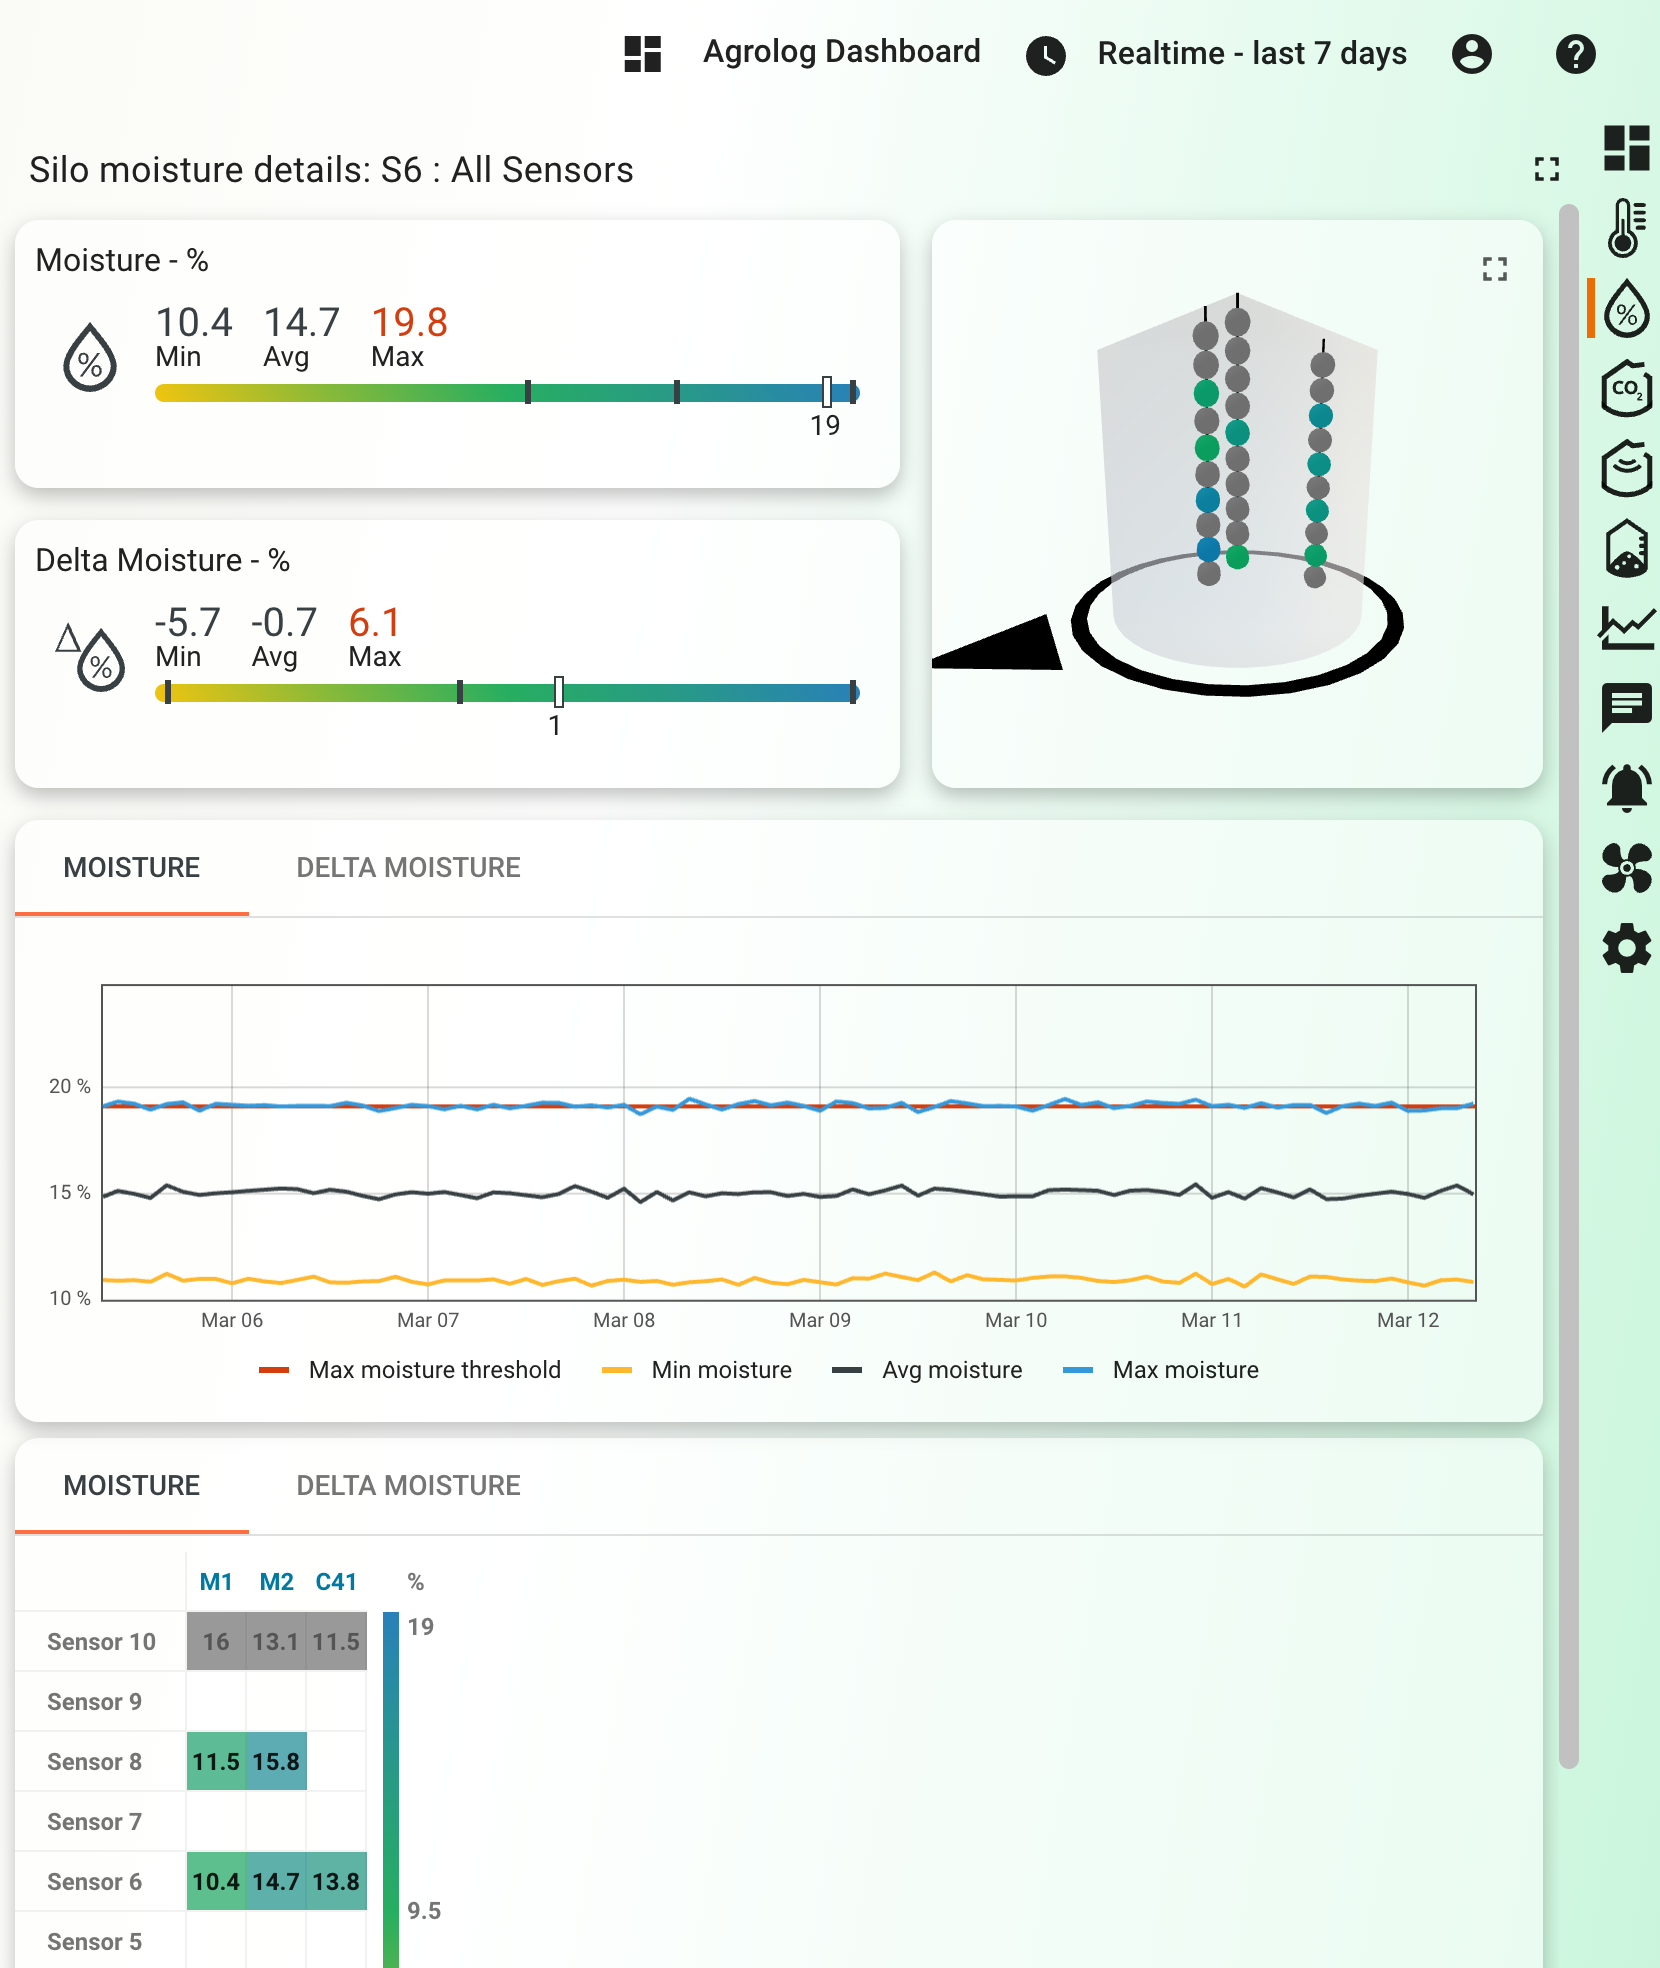Select the temperature thermometer icon in sidebar
Image resolution: width=1660 pixels, height=1968 pixels.
tap(1628, 228)
